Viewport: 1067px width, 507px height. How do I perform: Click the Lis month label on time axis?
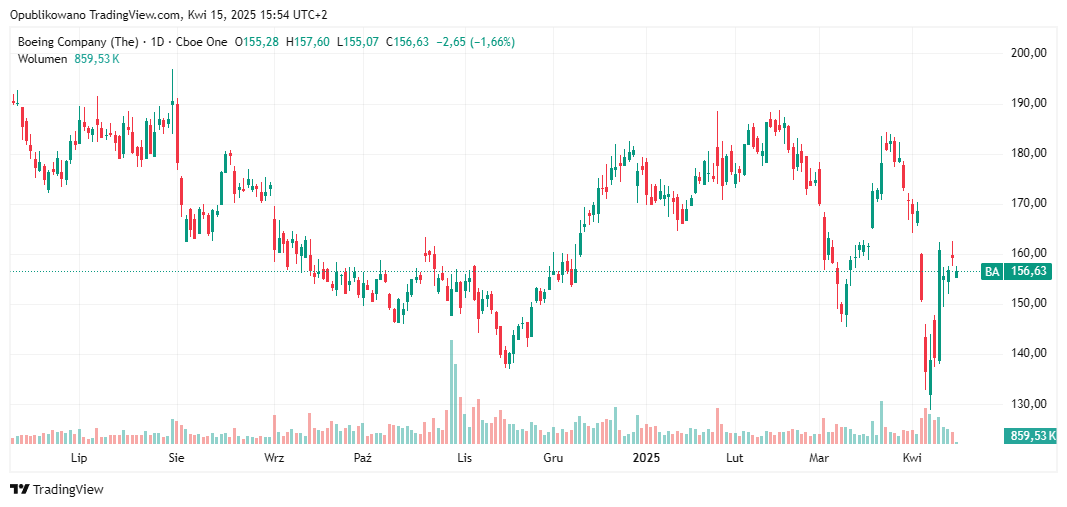464,458
